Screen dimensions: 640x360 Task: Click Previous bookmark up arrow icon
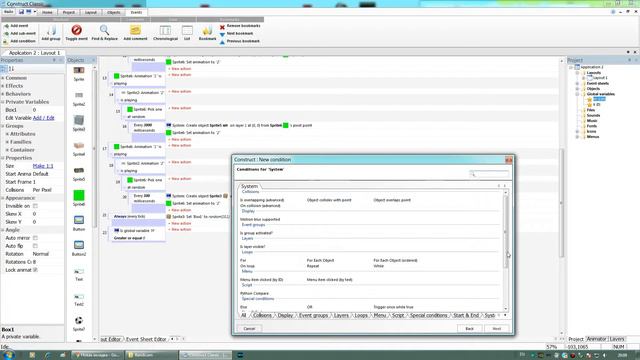[x=222, y=42]
